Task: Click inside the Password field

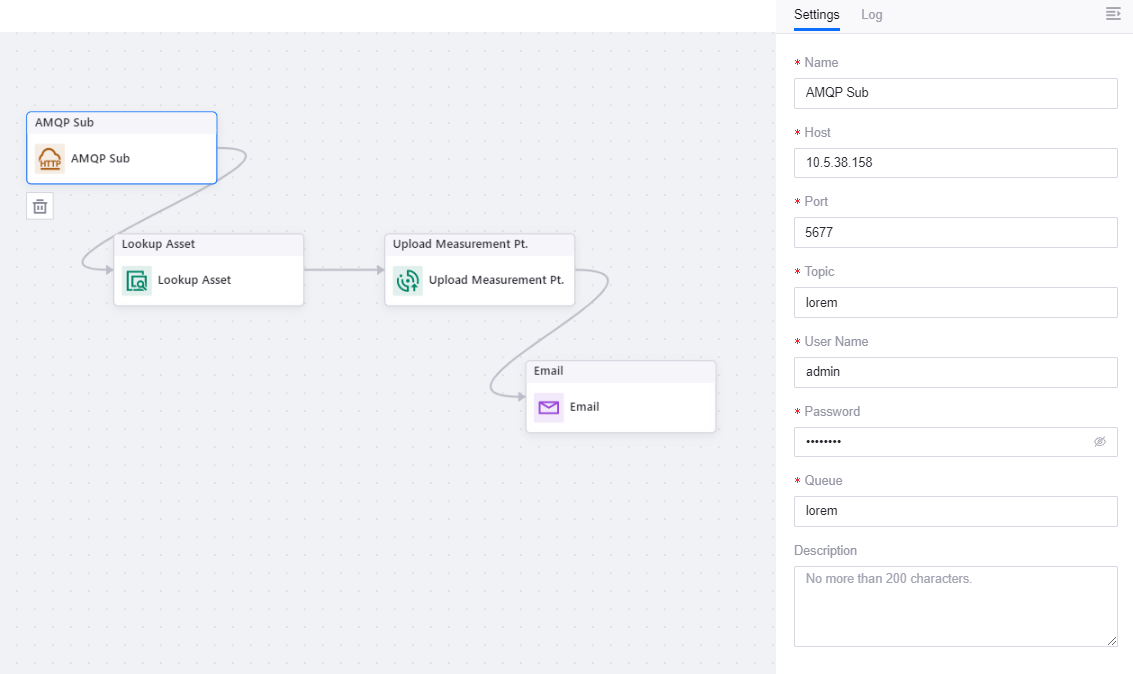Action: (x=940, y=442)
